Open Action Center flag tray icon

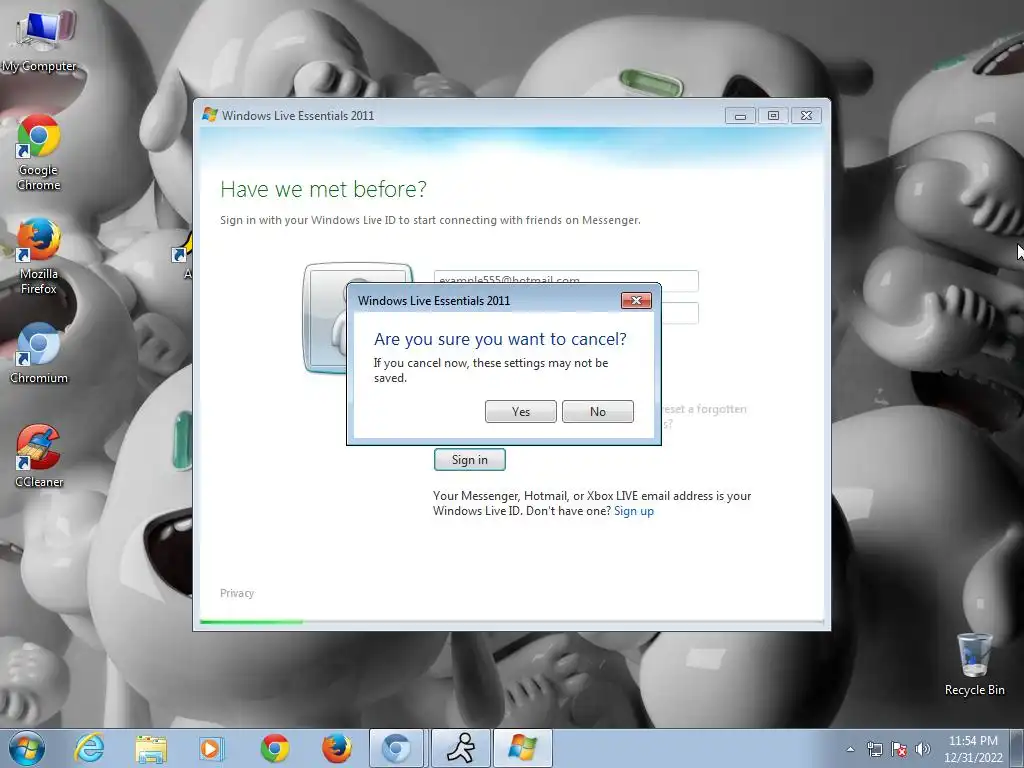click(x=899, y=749)
